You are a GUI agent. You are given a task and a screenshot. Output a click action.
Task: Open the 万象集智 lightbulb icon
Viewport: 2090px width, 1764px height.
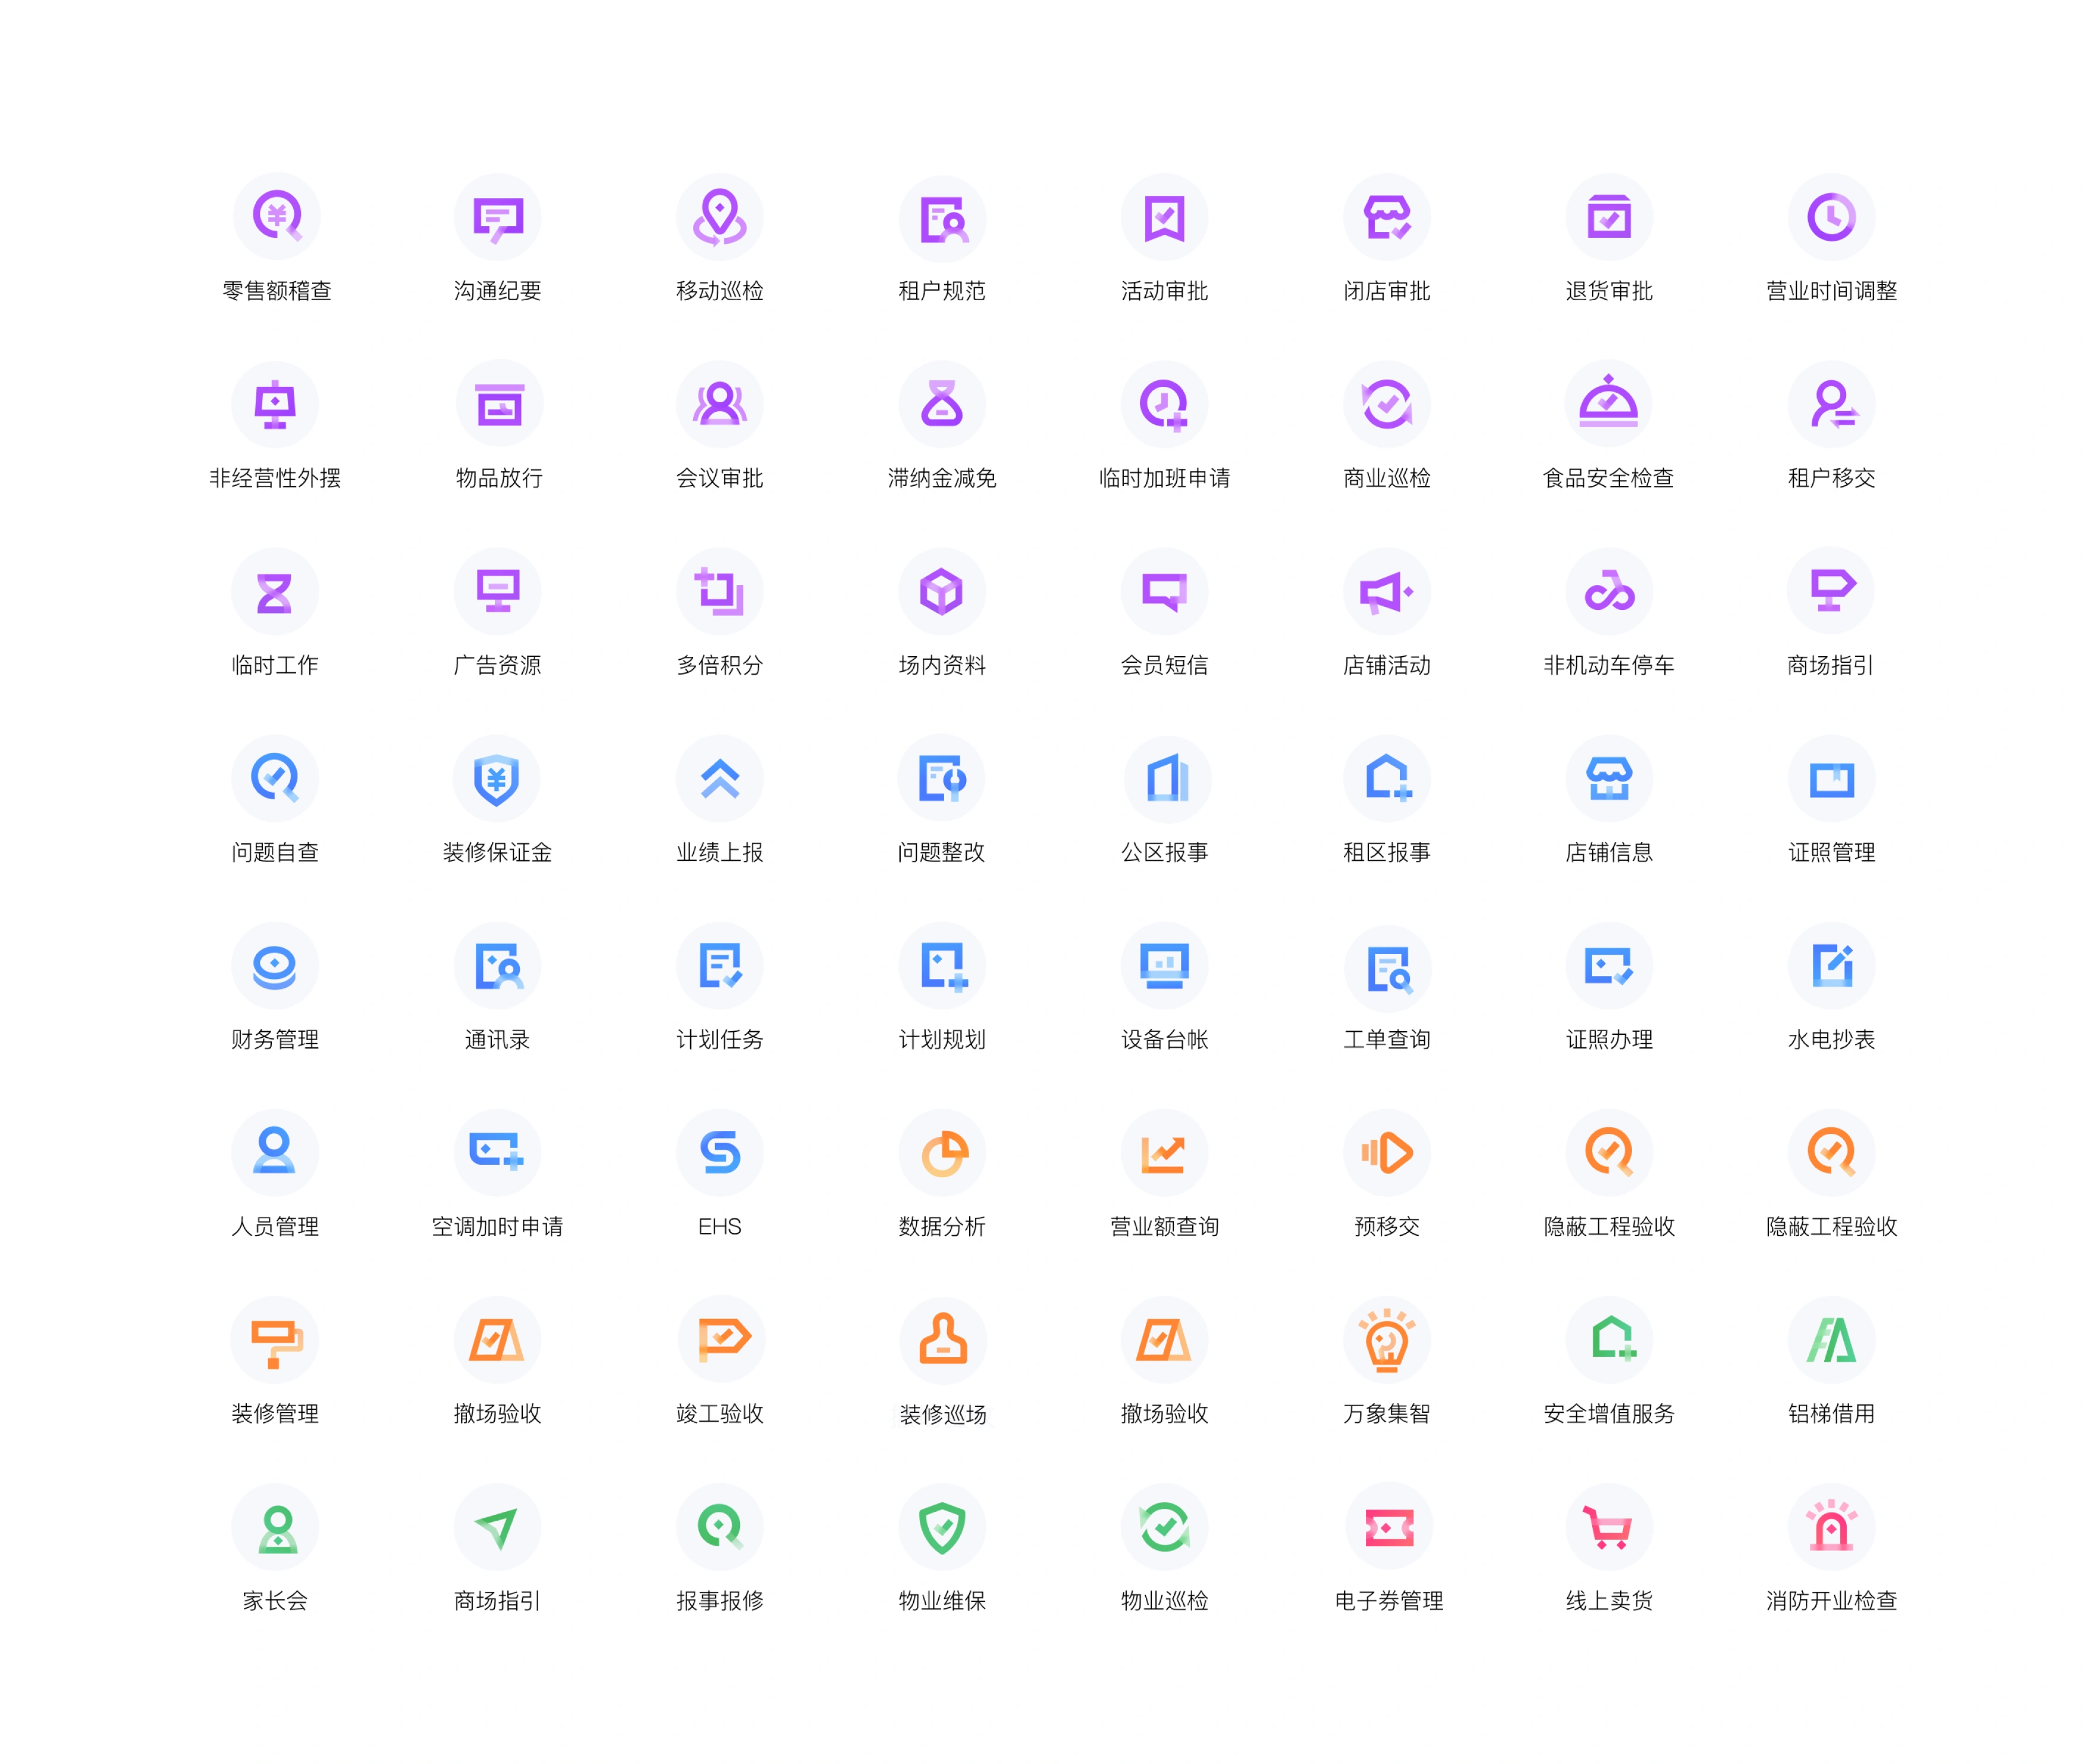(1386, 1340)
